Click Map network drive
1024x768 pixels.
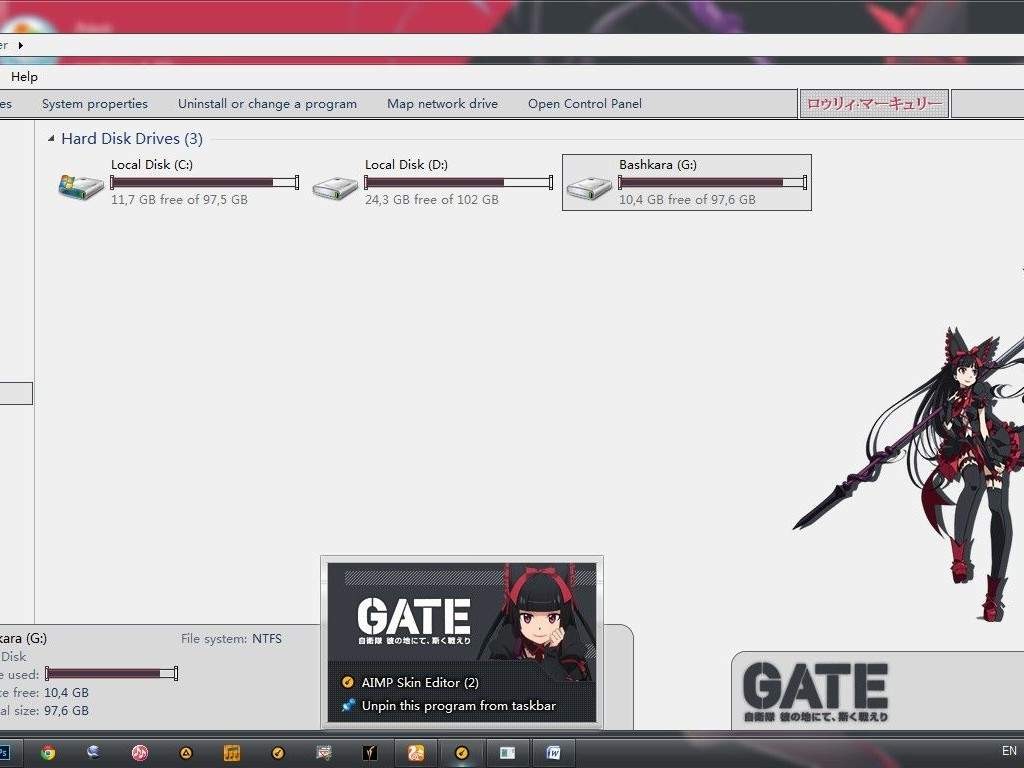442,103
